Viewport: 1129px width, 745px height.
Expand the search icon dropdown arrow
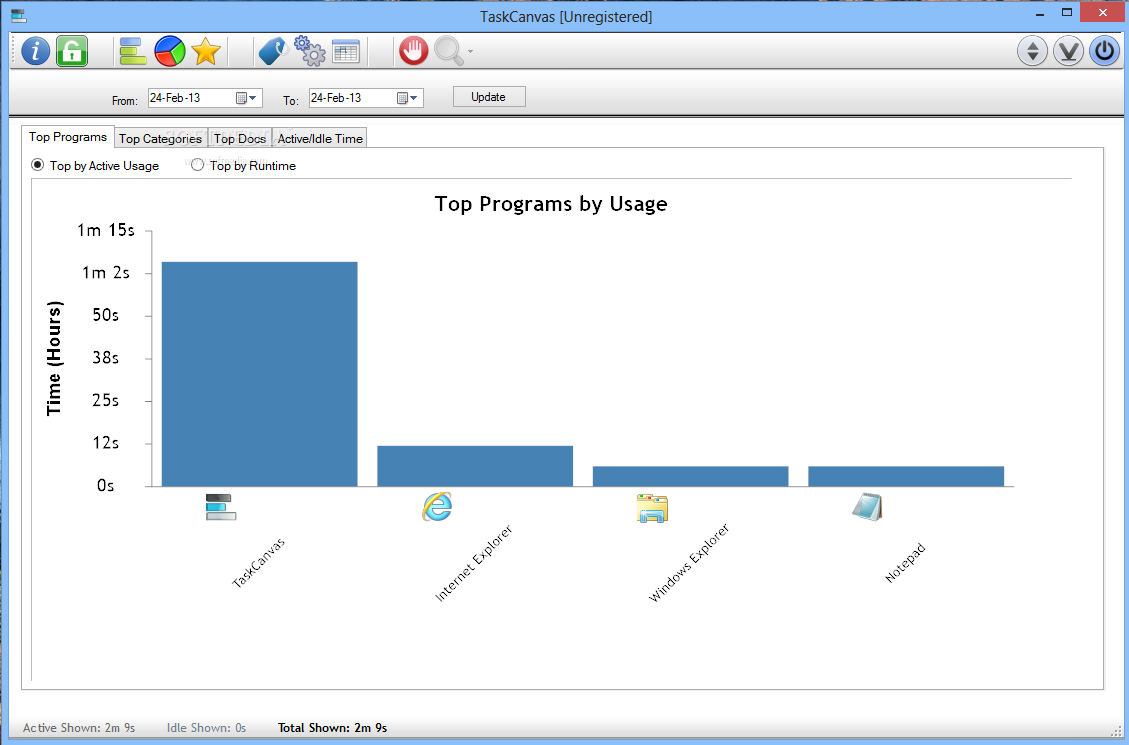click(x=470, y=52)
